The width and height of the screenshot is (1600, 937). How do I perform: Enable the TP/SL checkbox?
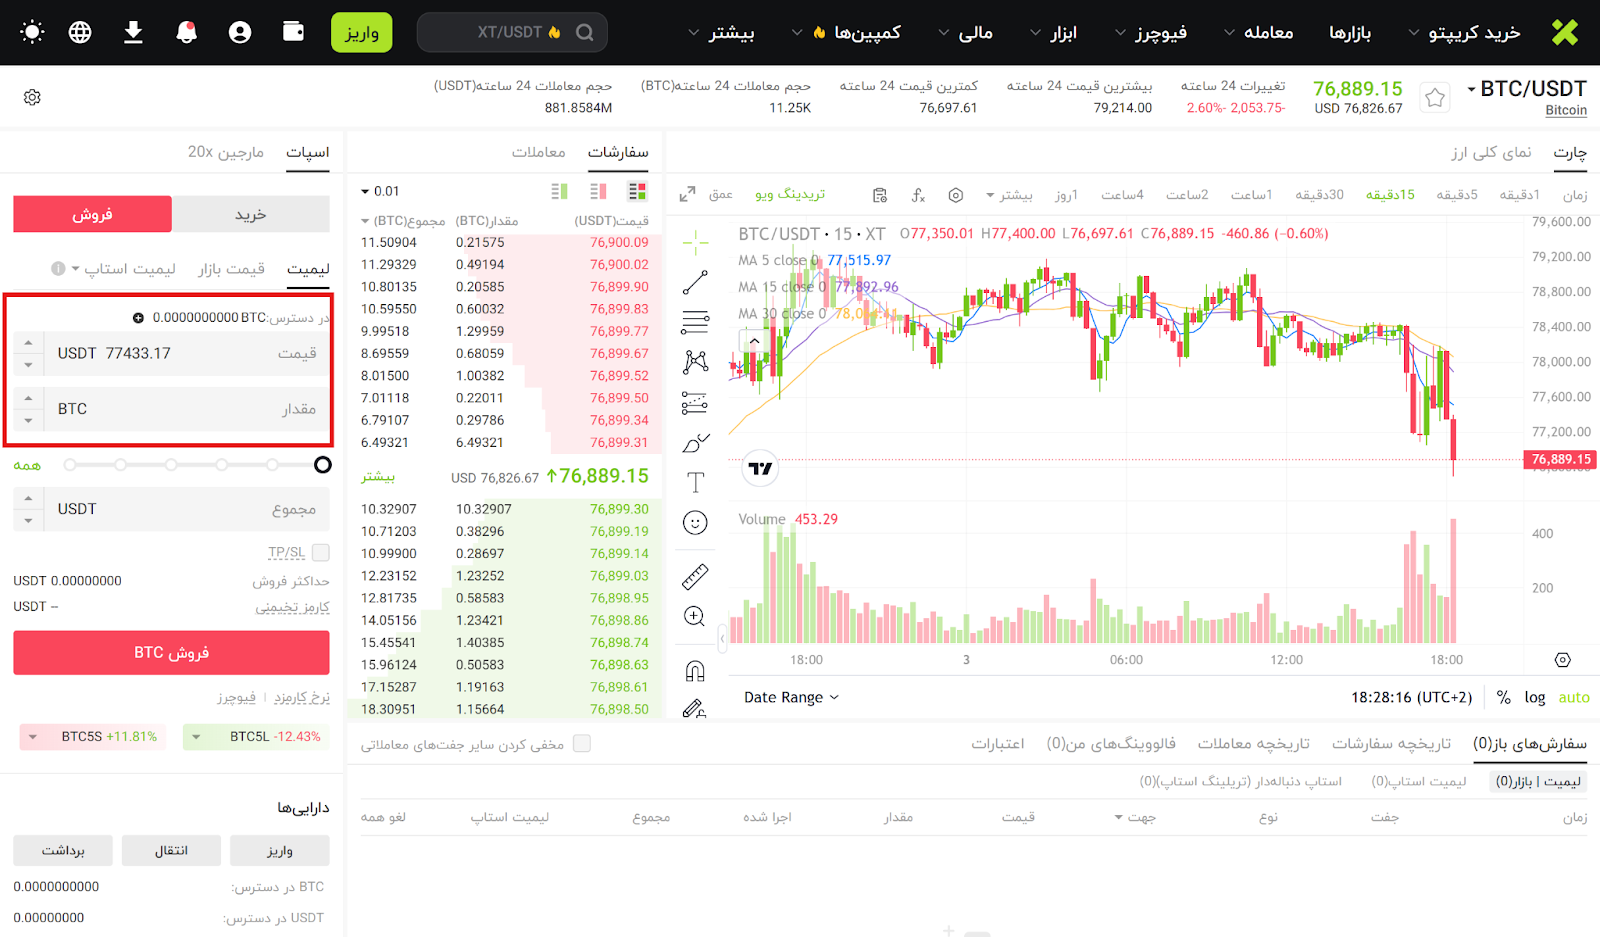[x=321, y=552]
